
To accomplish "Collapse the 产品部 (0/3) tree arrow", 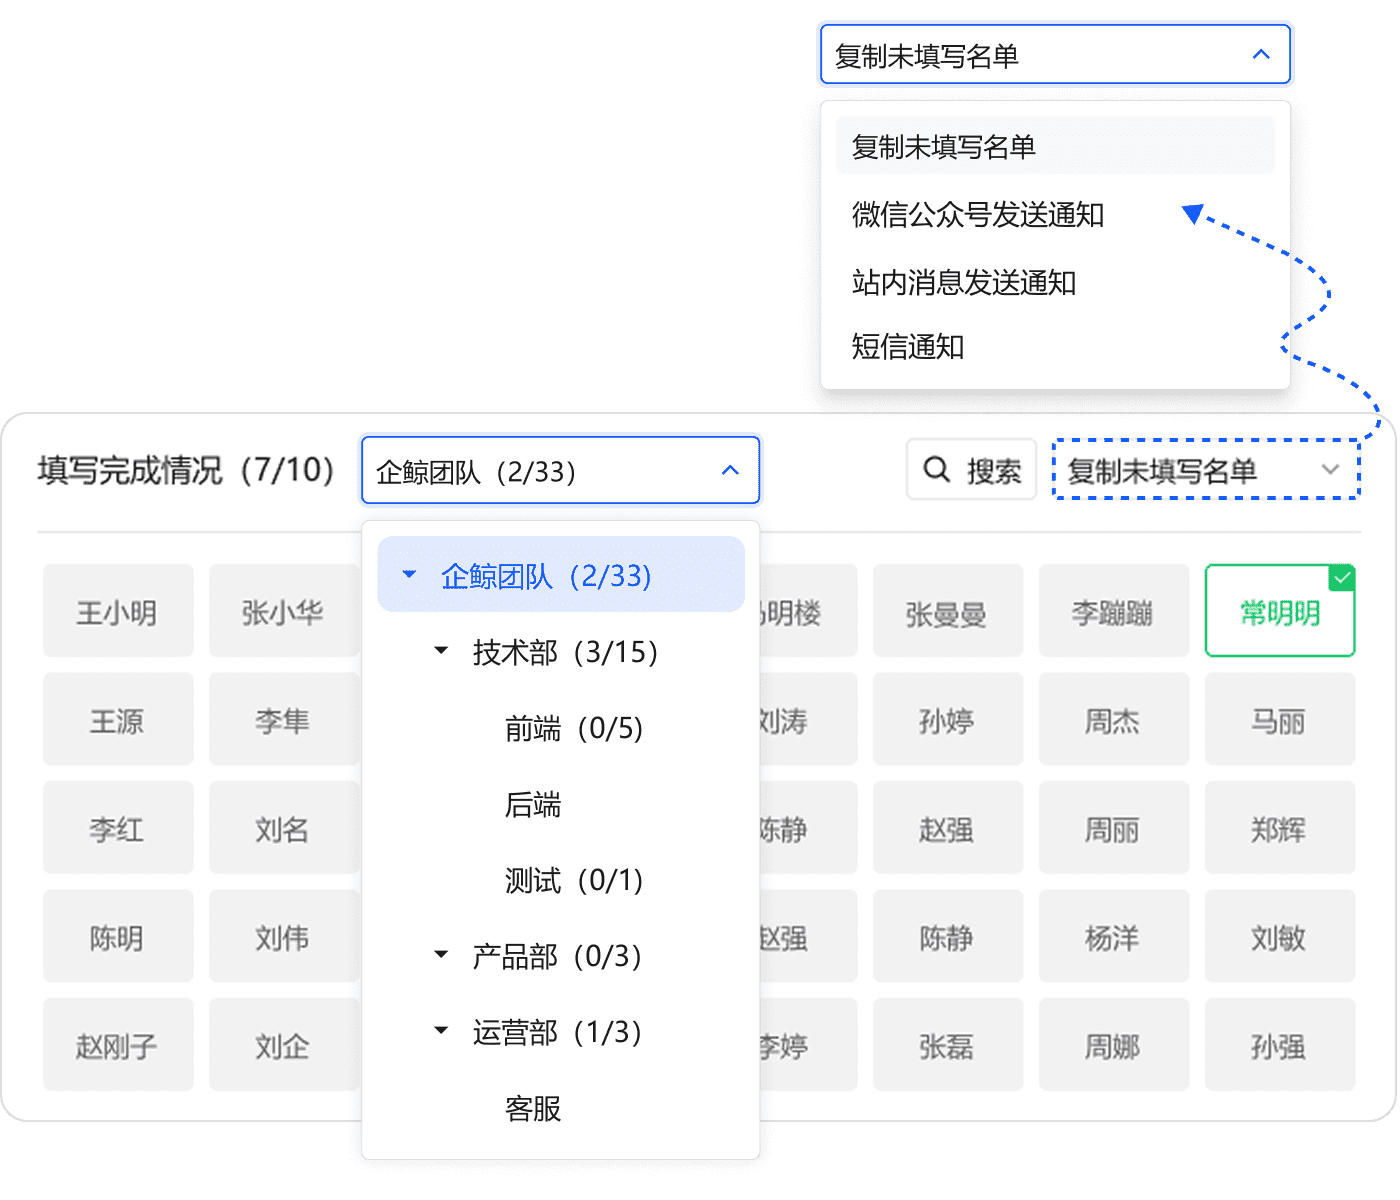I will 441,955.
